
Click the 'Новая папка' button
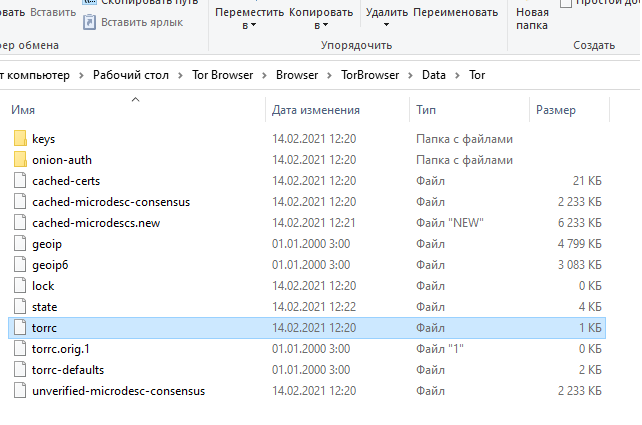pyautogui.click(x=532, y=18)
